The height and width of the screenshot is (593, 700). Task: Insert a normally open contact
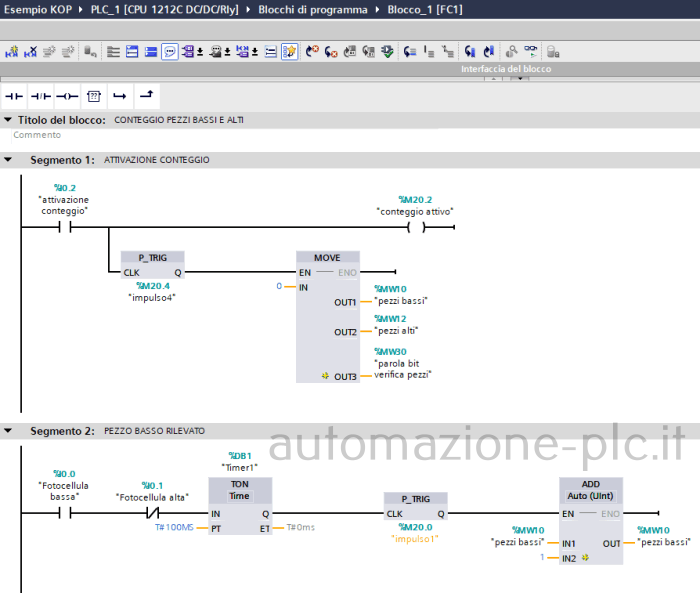coord(14,96)
